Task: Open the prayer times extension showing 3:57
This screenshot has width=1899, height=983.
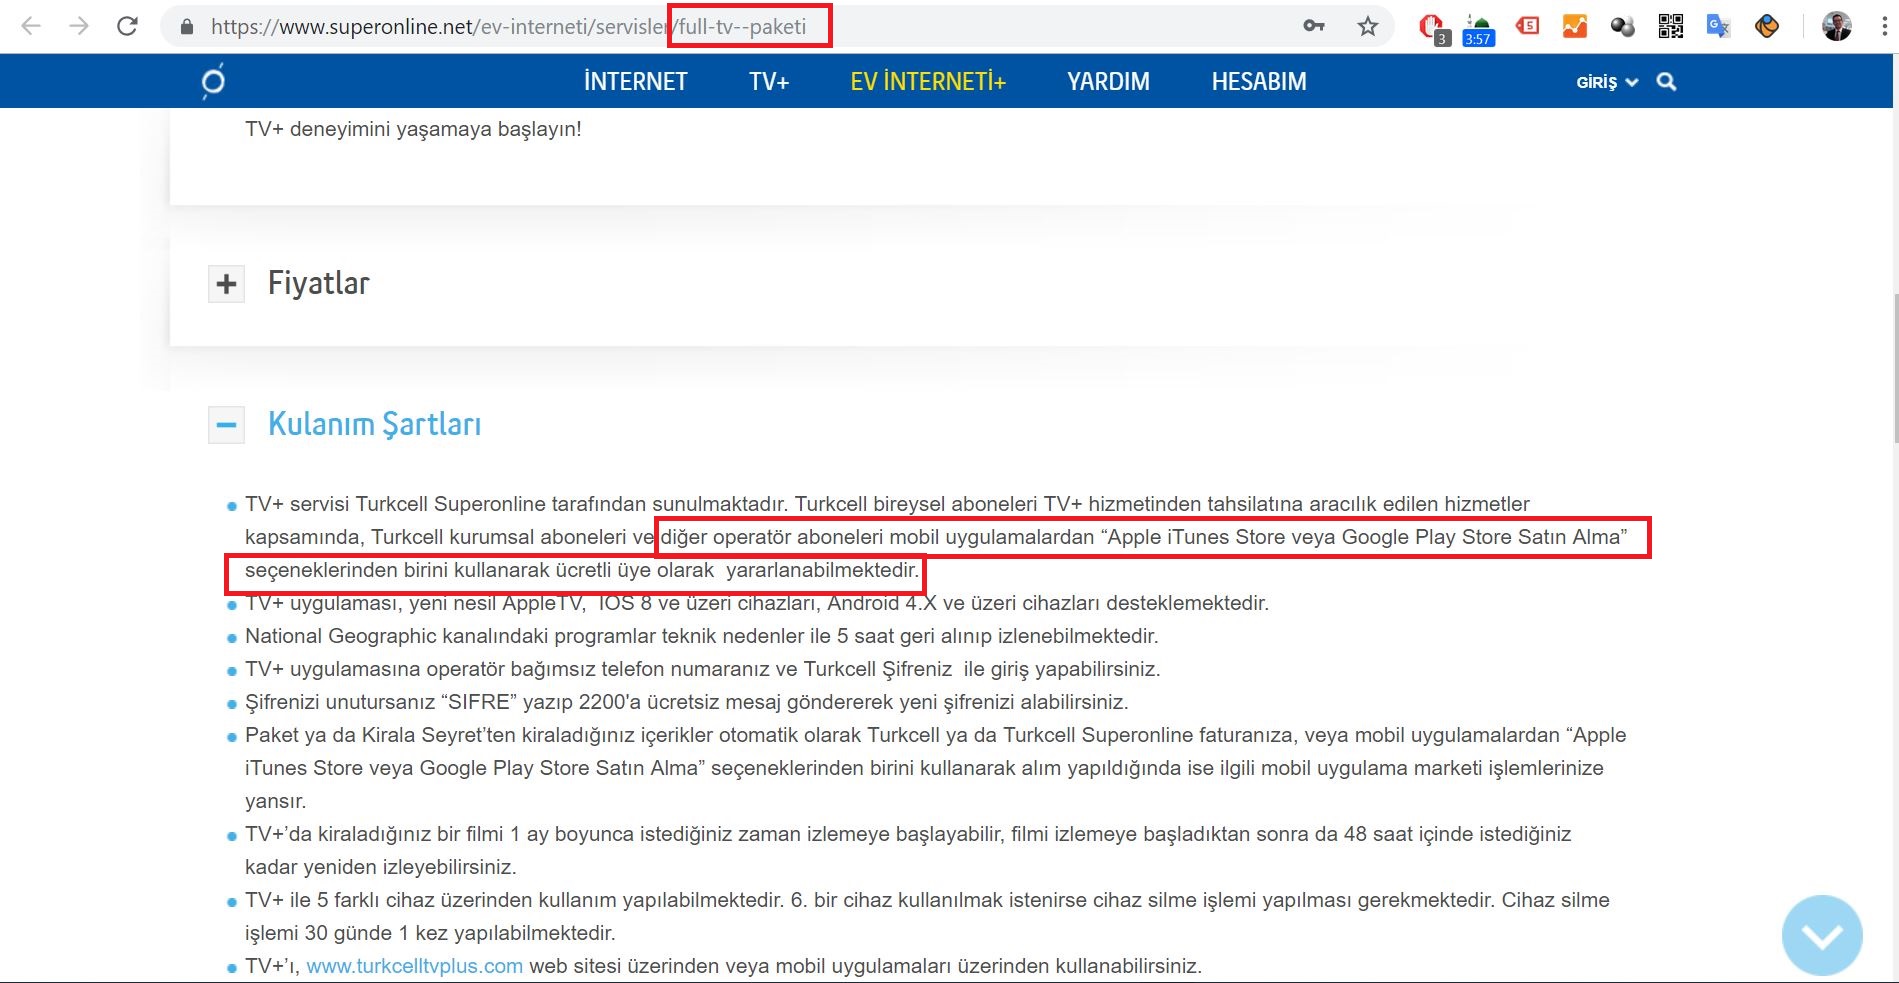Action: coord(1478,30)
